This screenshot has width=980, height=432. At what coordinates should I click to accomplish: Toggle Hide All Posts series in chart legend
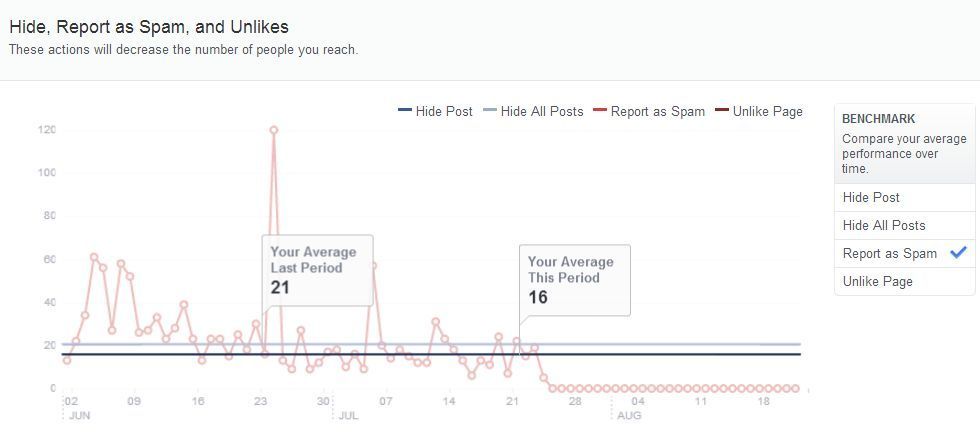tap(541, 112)
